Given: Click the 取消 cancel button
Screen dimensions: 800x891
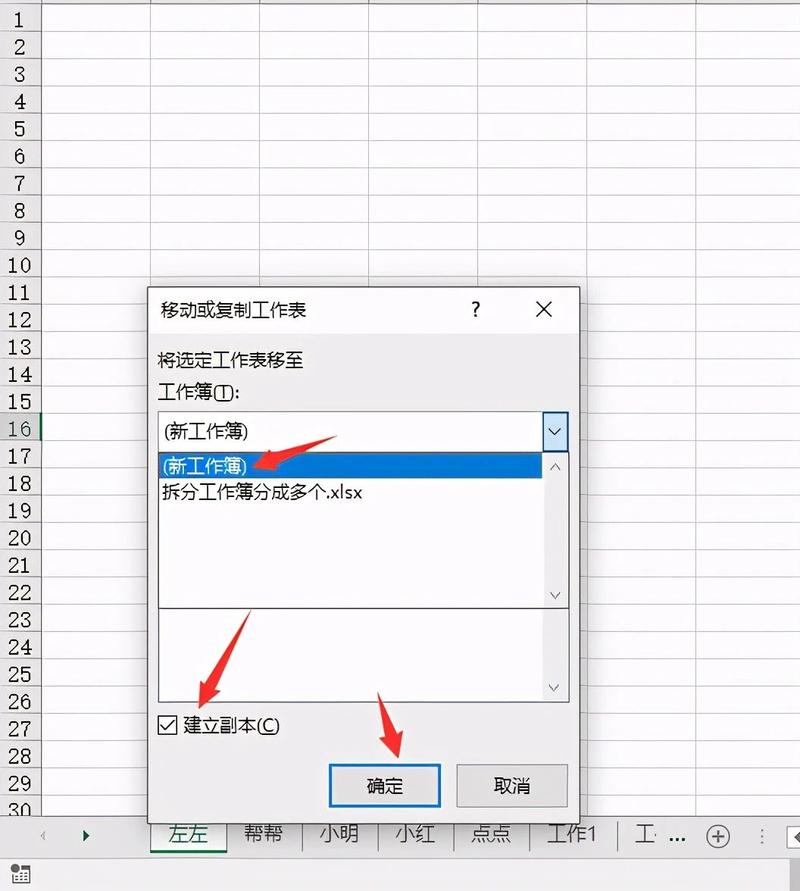Looking at the screenshot, I should [x=511, y=786].
